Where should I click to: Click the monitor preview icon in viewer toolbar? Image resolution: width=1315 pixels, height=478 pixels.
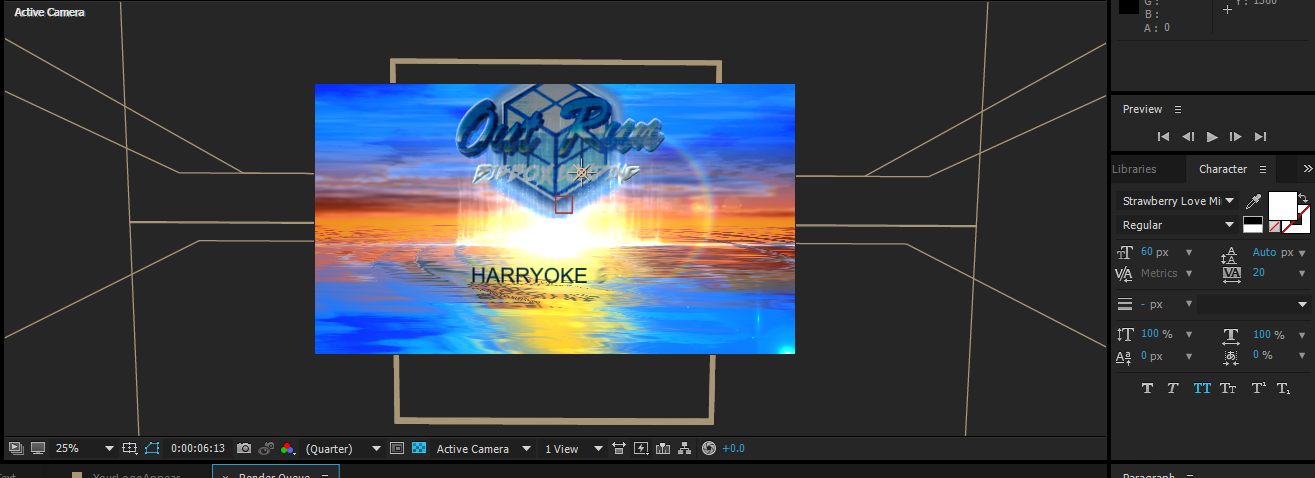[38, 448]
